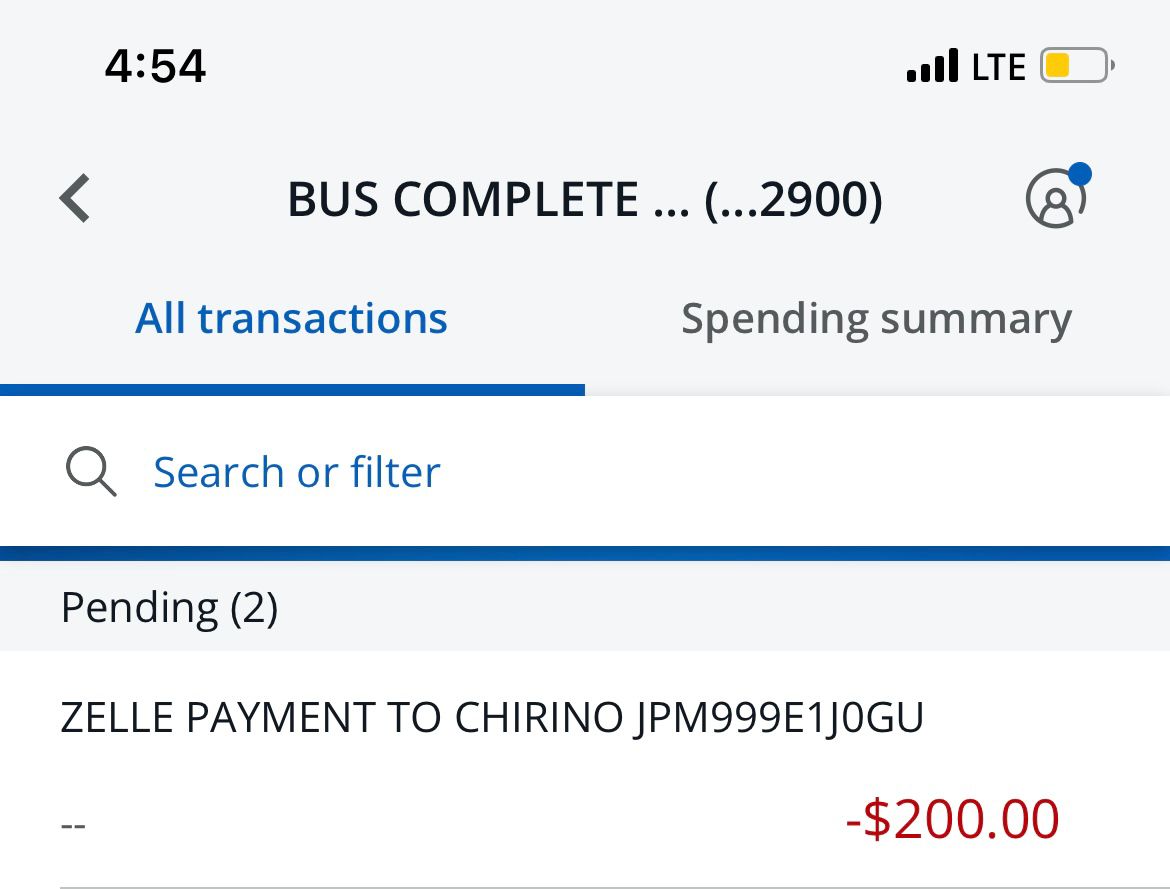Focus the Search or filter field
Viewport: 1170px width, 889px height.
(x=585, y=472)
